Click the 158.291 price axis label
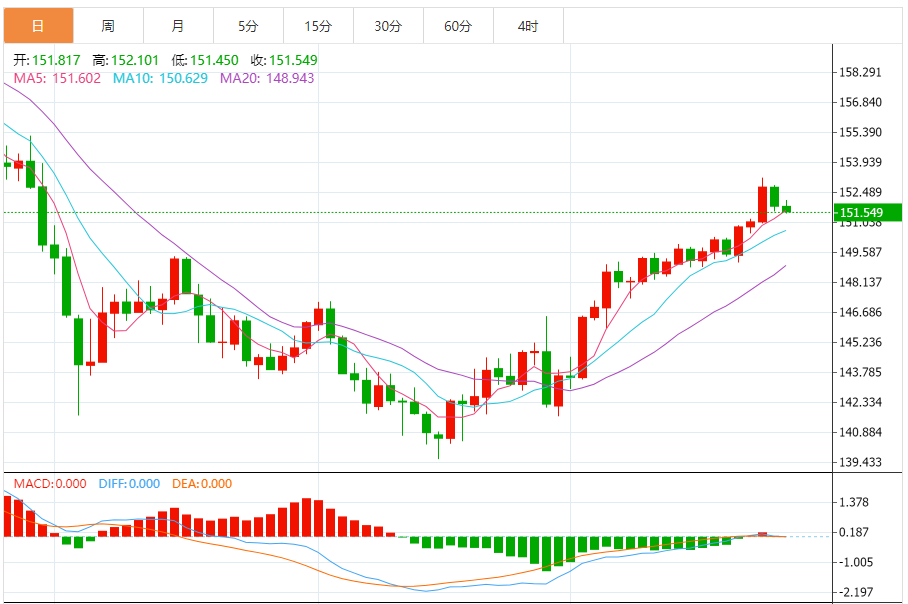The width and height of the screenshot is (908, 604). pos(861,72)
